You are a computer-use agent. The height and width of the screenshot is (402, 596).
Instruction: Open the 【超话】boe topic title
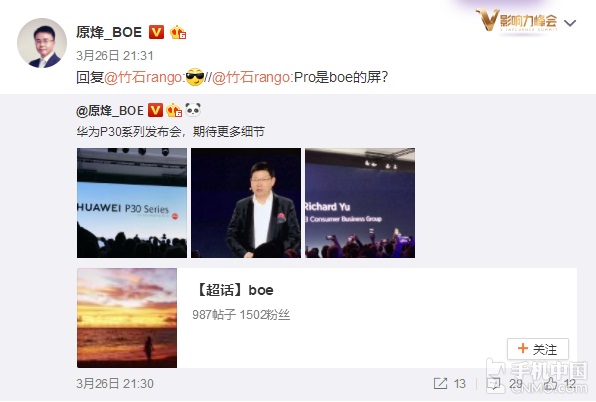(x=234, y=290)
